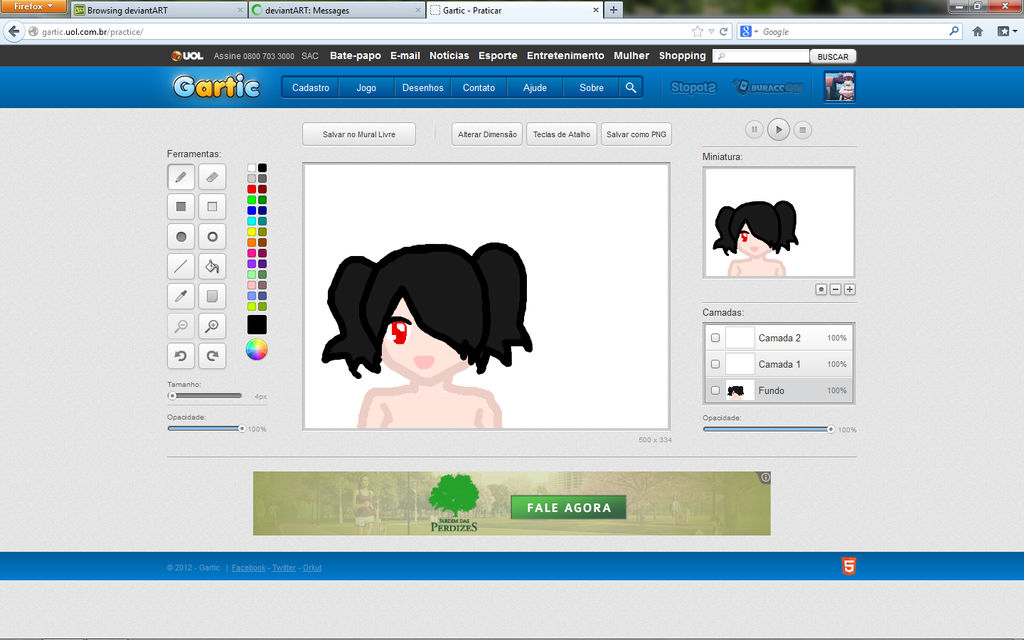The width and height of the screenshot is (1024, 640).
Task: Go back with the browser back arrow
Action: tap(14, 31)
